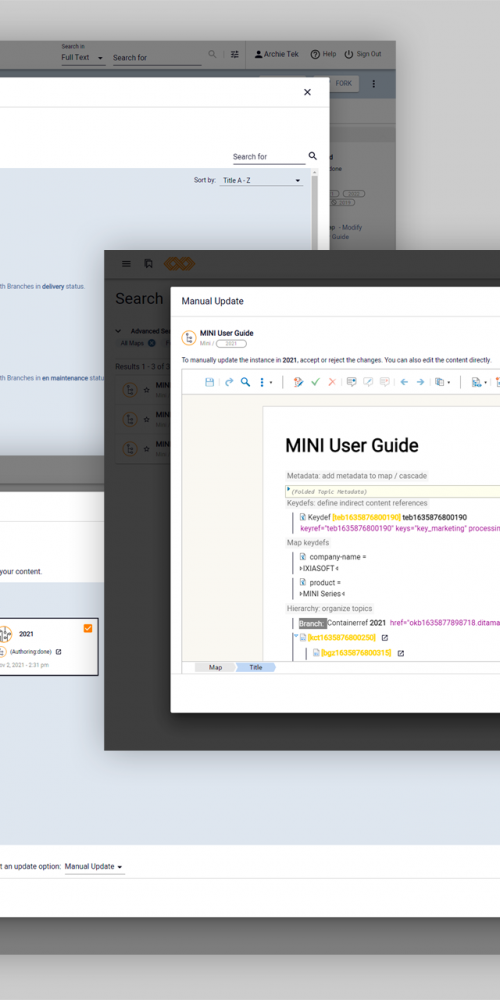500x1000 pixels.
Task: Open the Full Text search-in dropdown
Action: point(83,57)
